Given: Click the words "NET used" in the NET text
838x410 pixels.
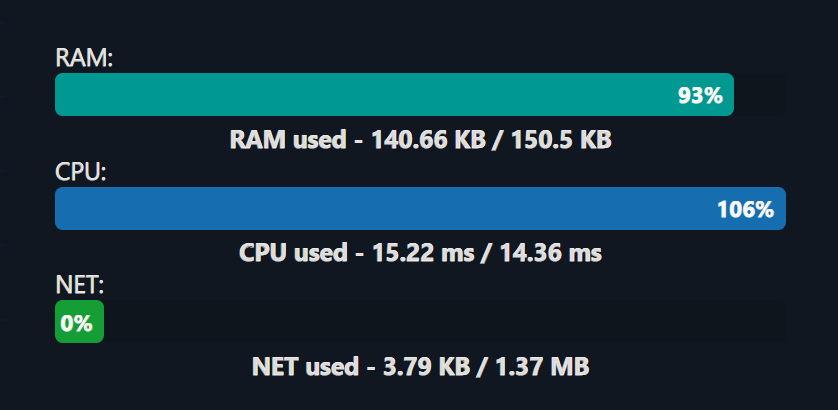Looking at the screenshot, I should [305, 367].
